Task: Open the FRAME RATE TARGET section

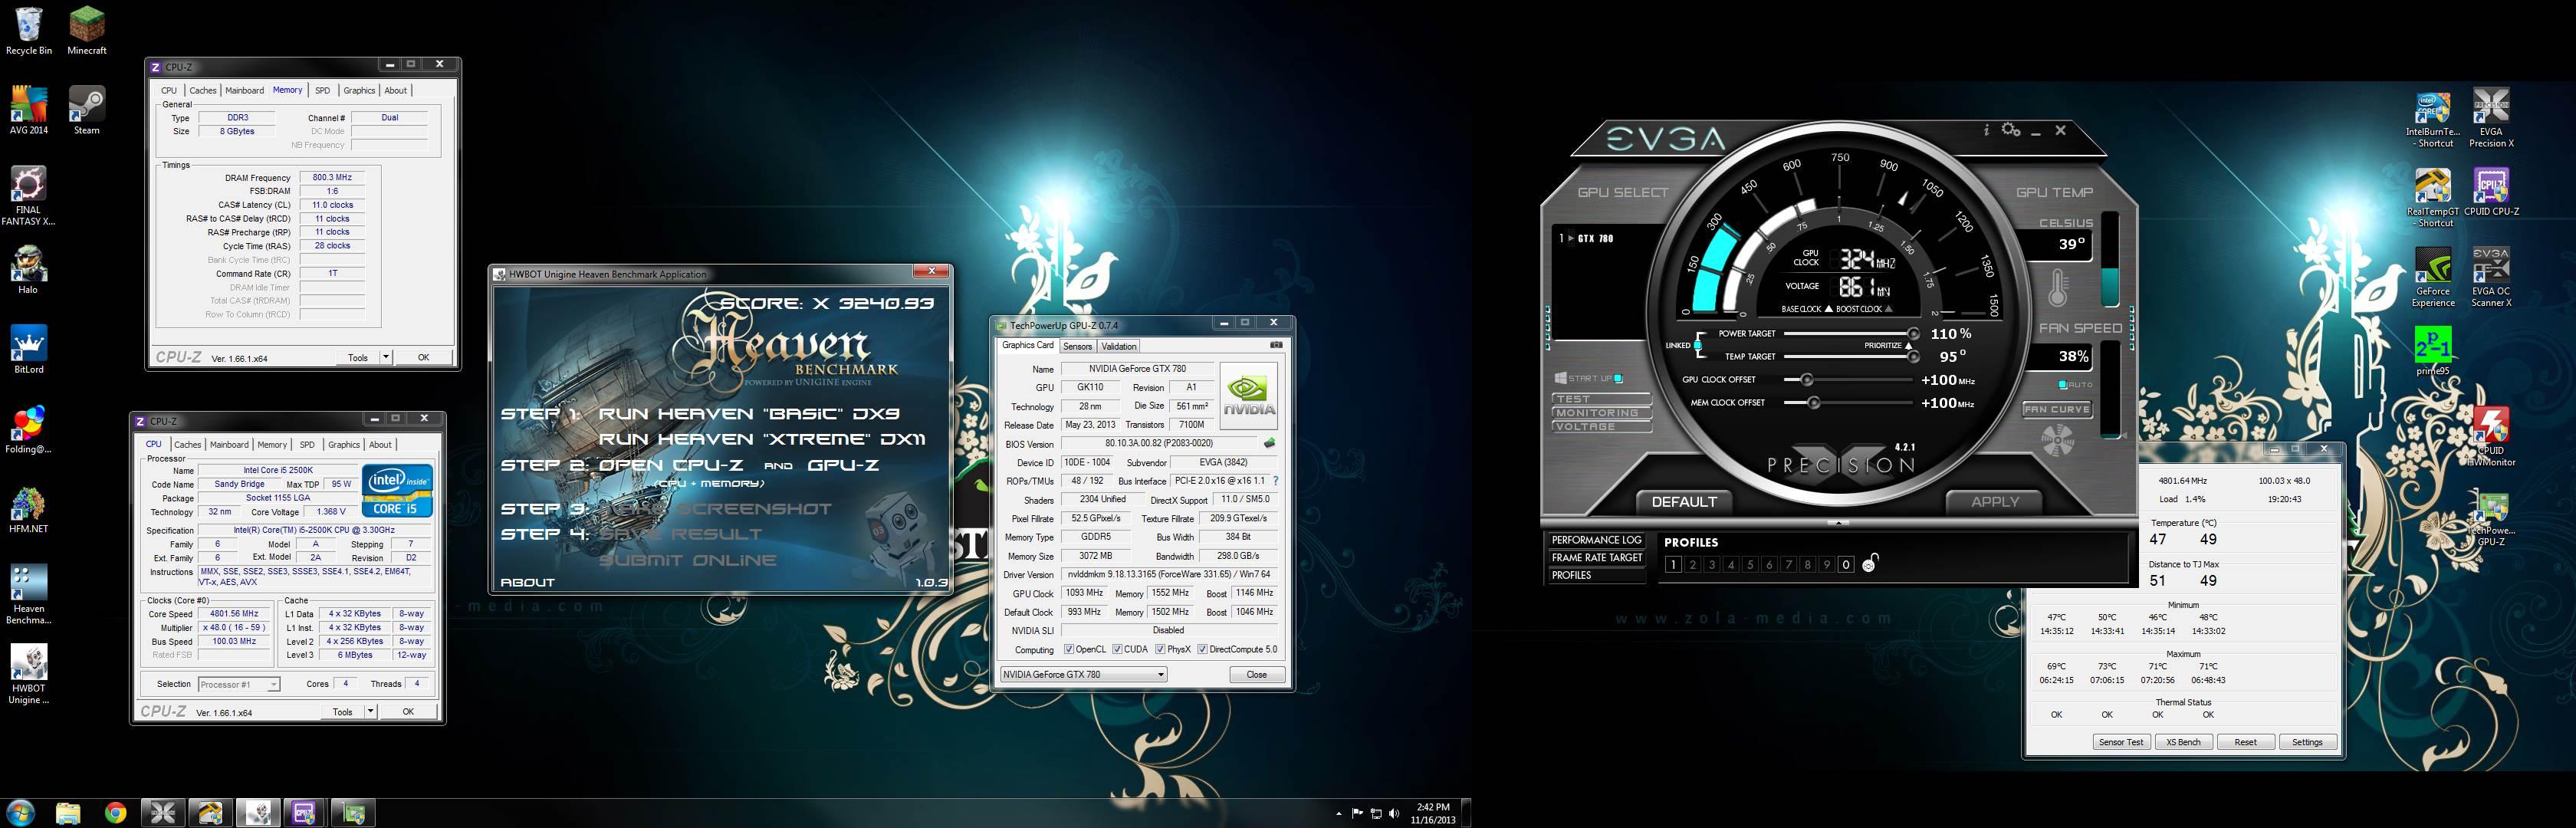Action: coord(1596,558)
